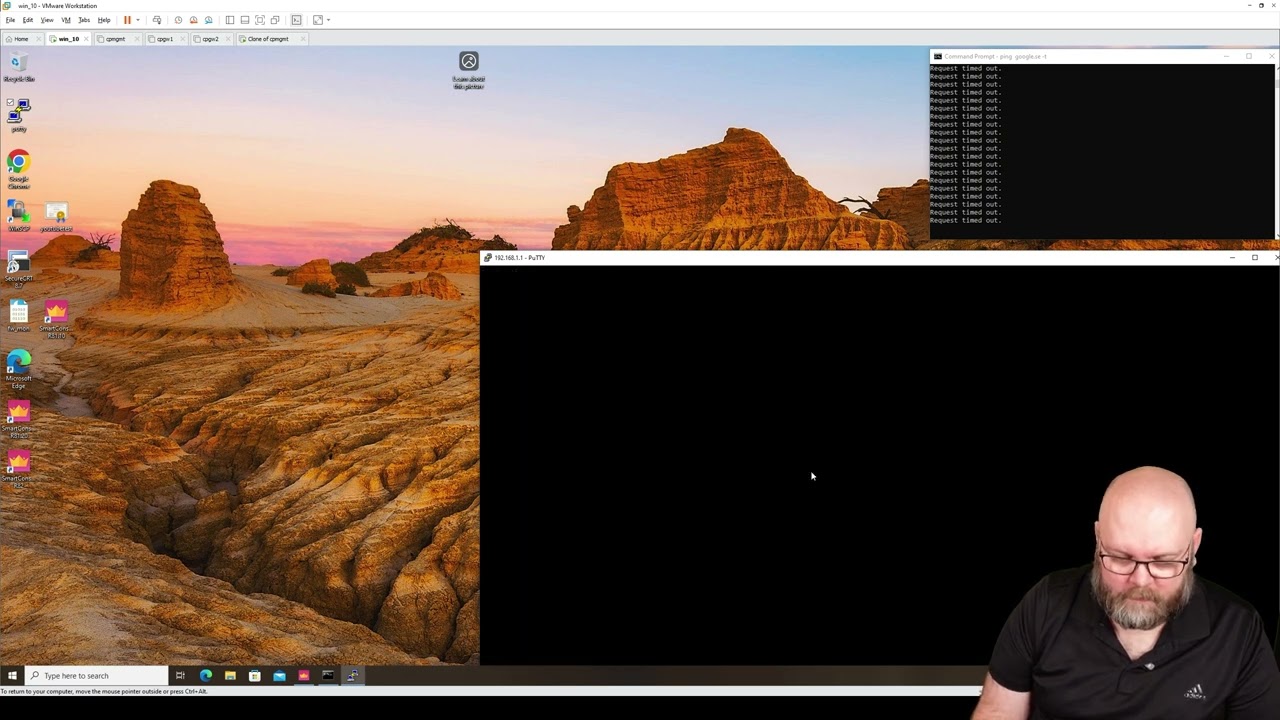
Task: Open the View menu
Action: point(47,20)
